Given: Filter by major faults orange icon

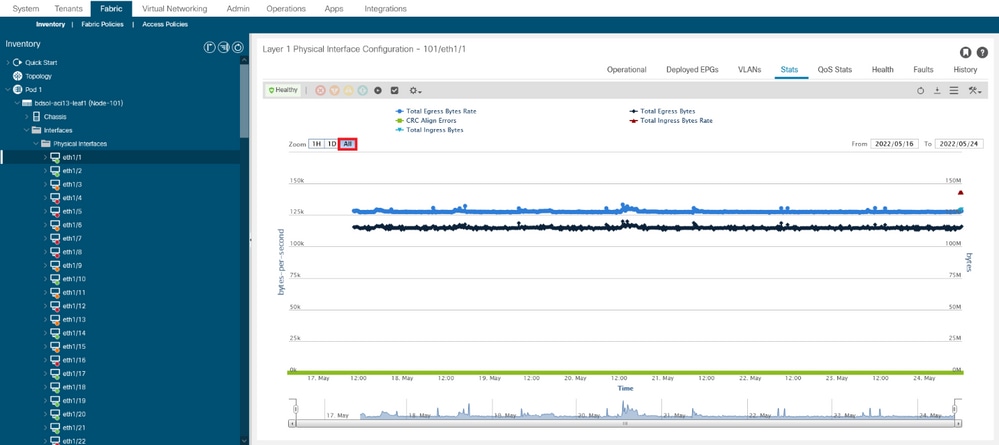Looking at the screenshot, I should [x=334, y=91].
